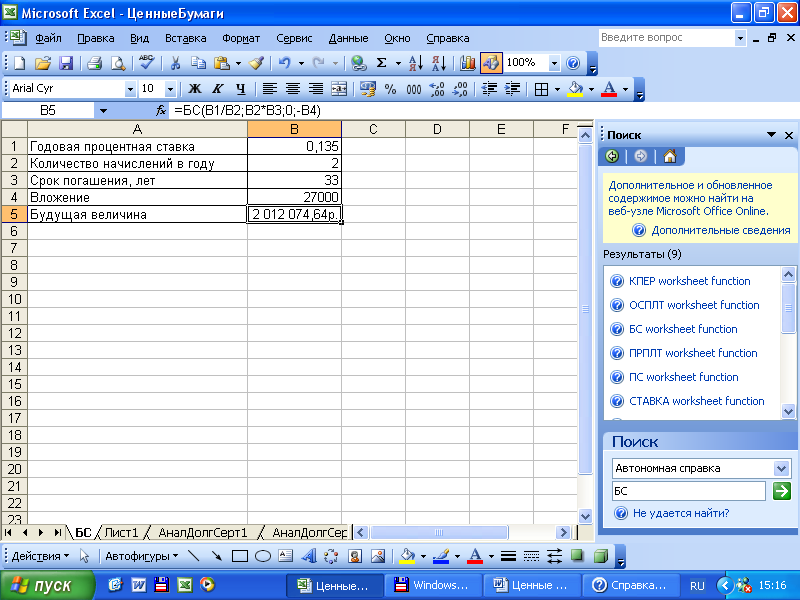This screenshot has height=600, width=800.
Task: Copy selection using the Copy icon
Action: pos(198,63)
